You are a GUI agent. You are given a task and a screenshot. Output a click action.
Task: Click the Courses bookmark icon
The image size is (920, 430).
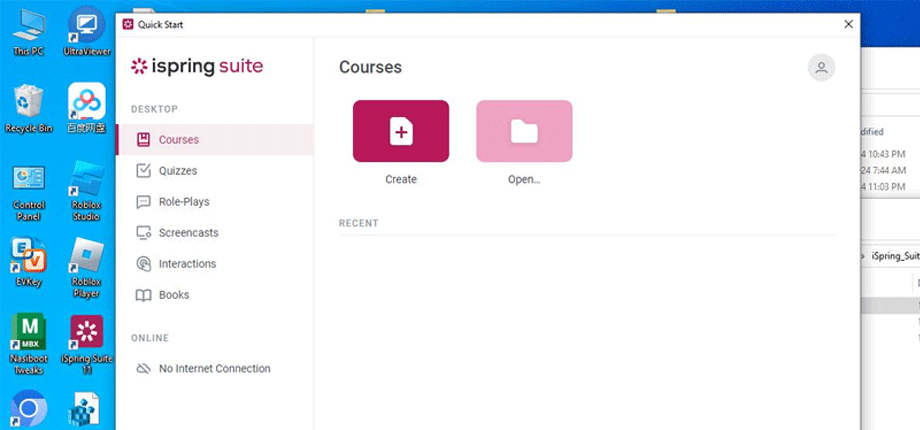(x=143, y=140)
